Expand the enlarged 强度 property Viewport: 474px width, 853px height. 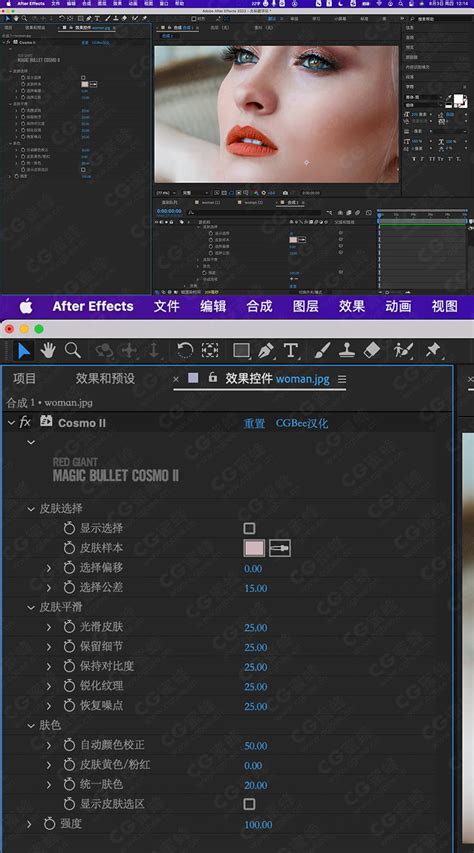29,824
